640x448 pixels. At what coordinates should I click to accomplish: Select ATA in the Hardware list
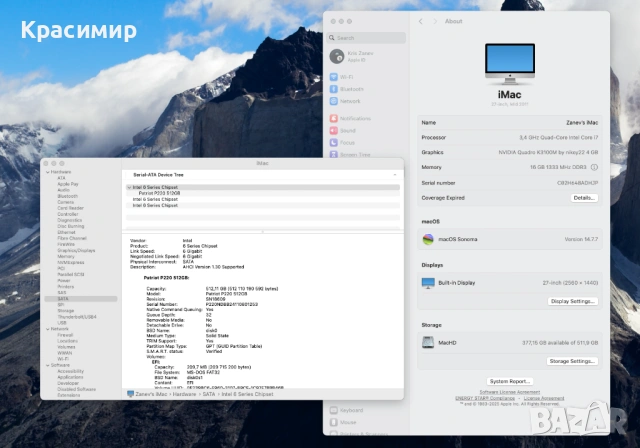click(x=61, y=178)
